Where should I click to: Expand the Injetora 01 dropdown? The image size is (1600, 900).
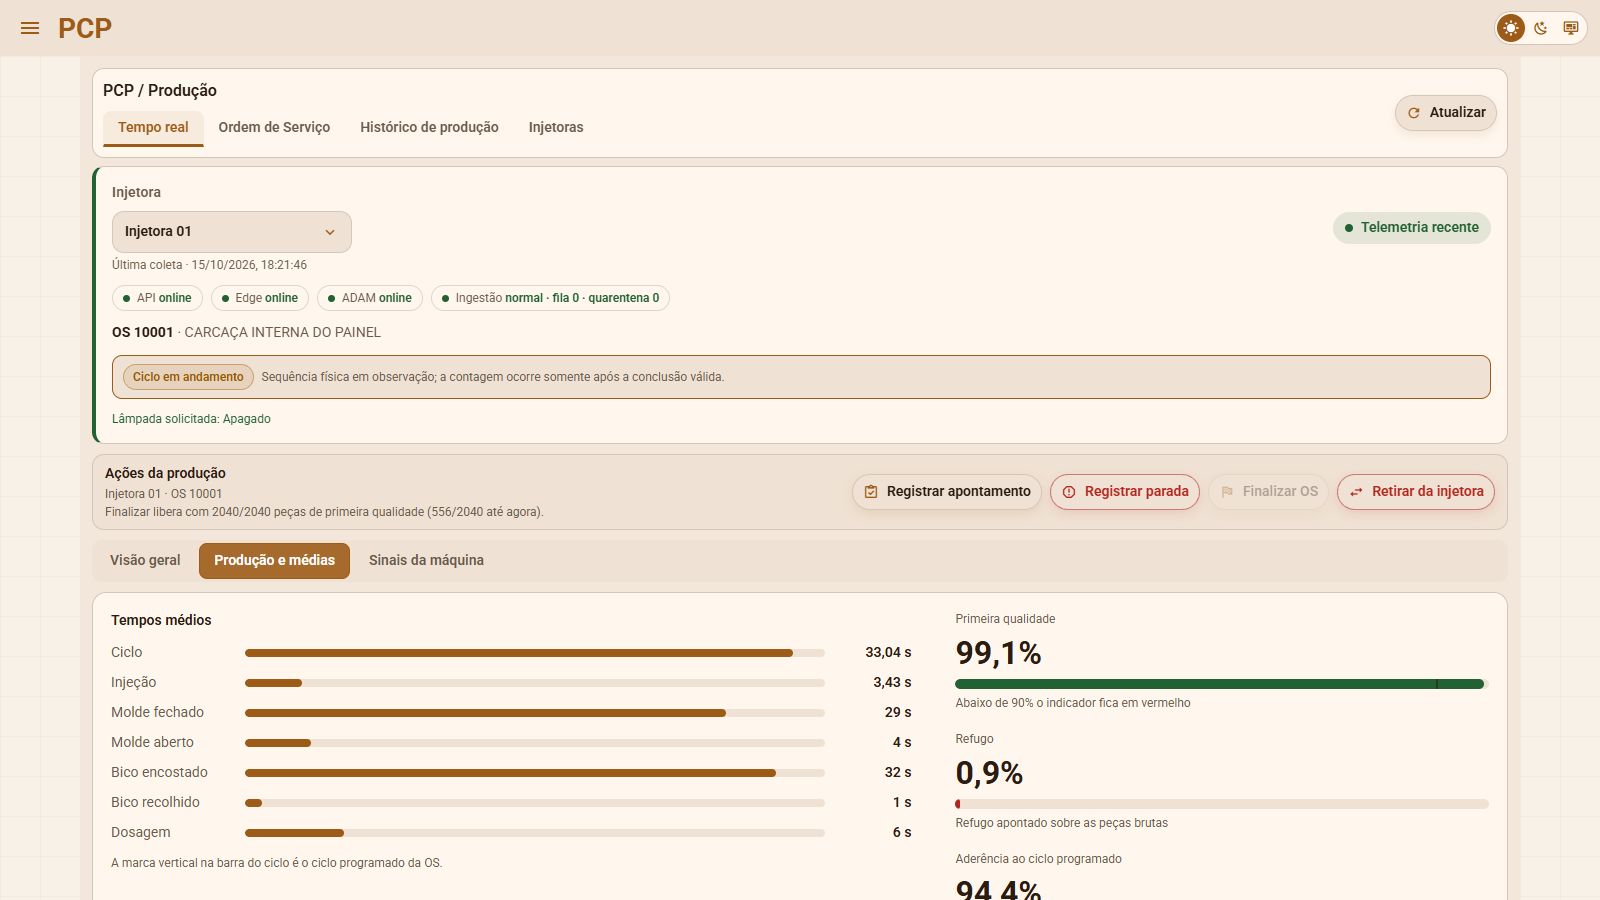232,232
